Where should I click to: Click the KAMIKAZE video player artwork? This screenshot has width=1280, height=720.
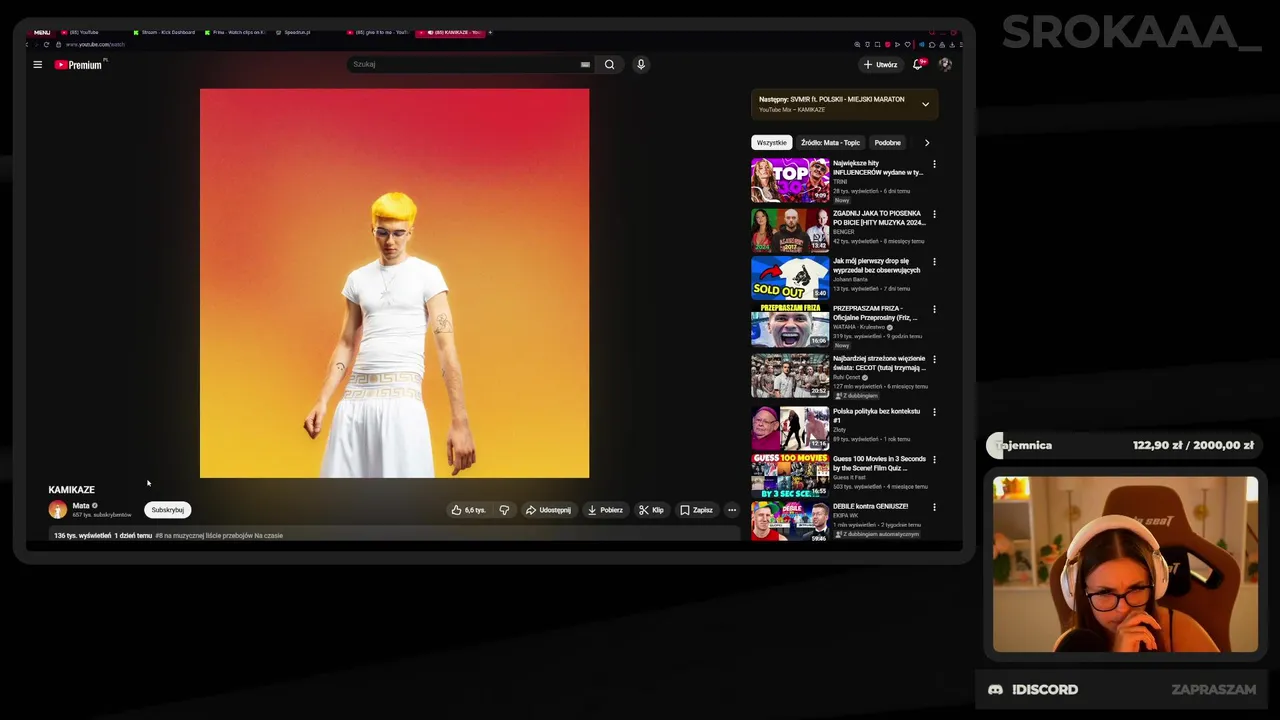[394, 283]
